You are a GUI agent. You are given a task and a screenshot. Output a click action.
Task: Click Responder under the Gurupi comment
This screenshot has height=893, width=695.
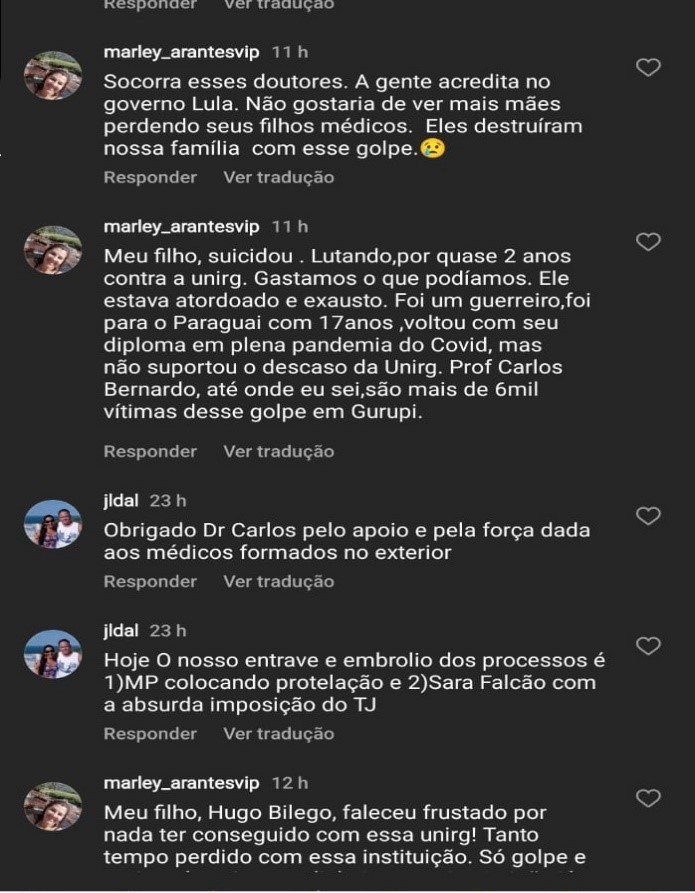pyautogui.click(x=150, y=451)
